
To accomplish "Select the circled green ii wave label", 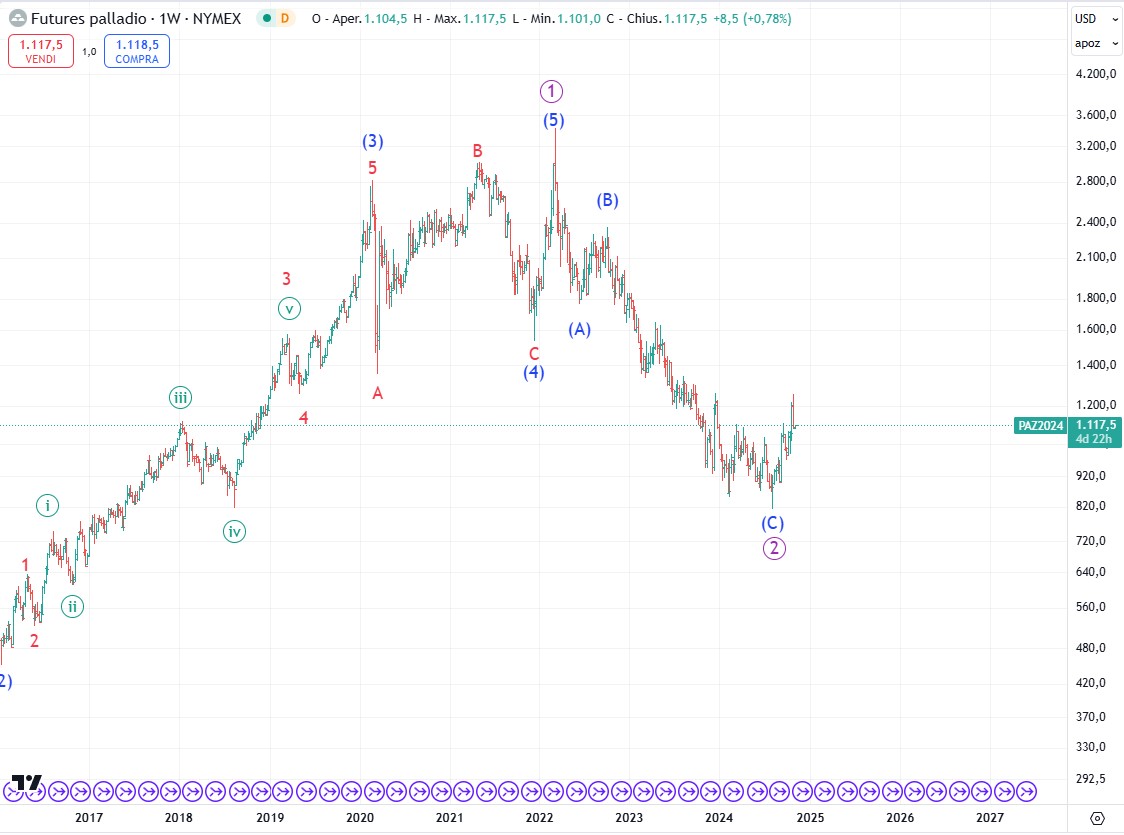I will [x=72, y=607].
